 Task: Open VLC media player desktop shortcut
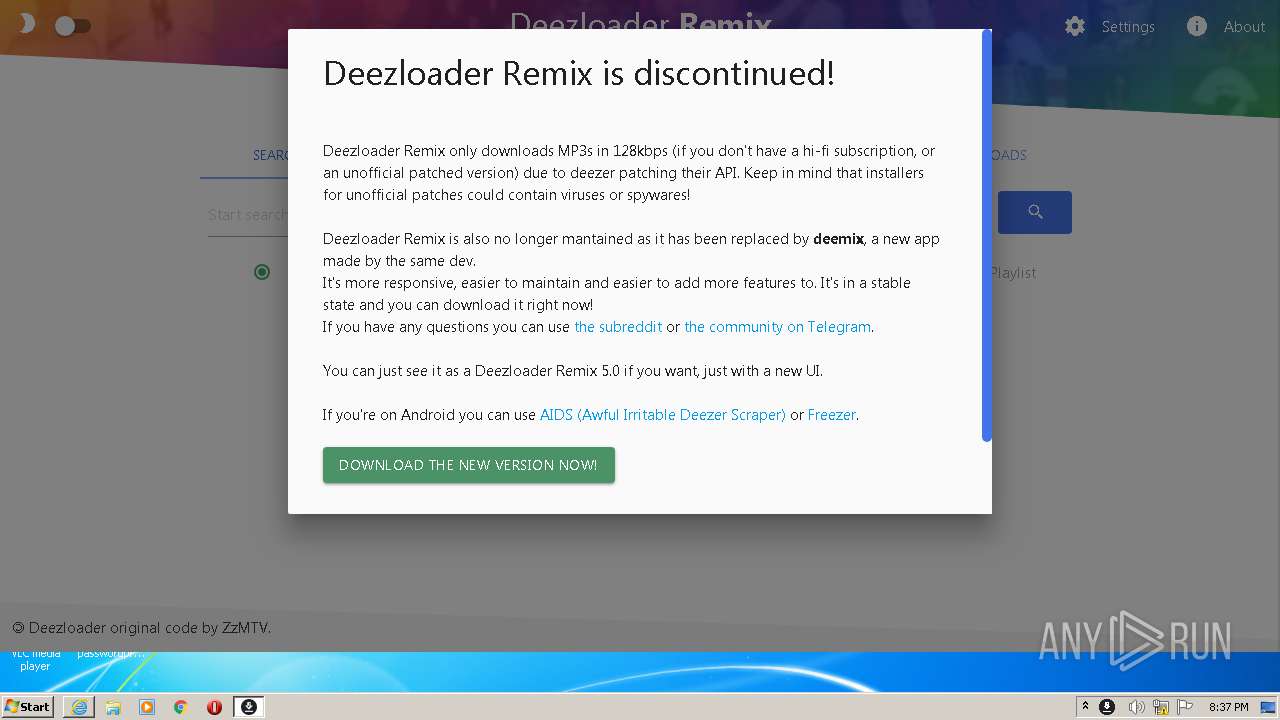click(35, 660)
